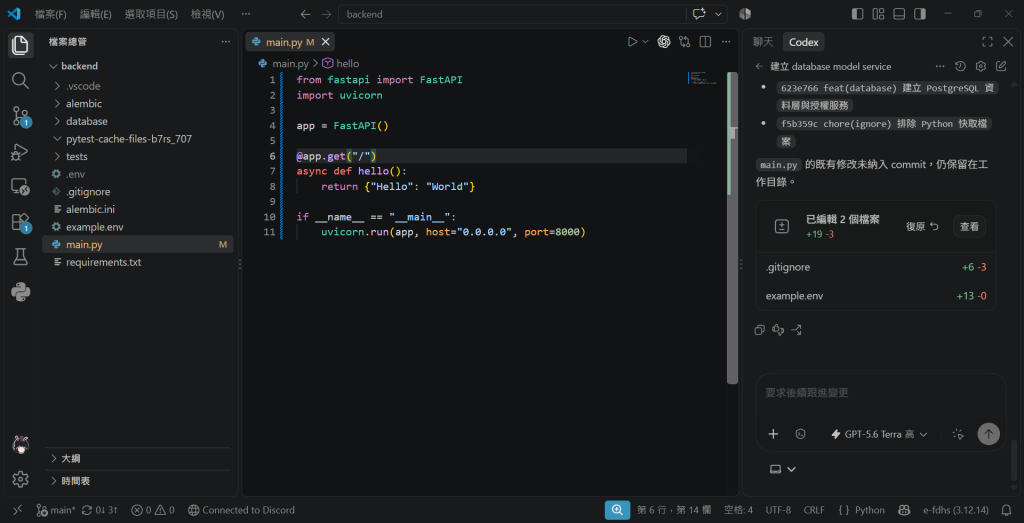The height and width of the screenshot is (523, 1024).
Task: Open Codex task history clock icon
Action: tap(960, 67)
